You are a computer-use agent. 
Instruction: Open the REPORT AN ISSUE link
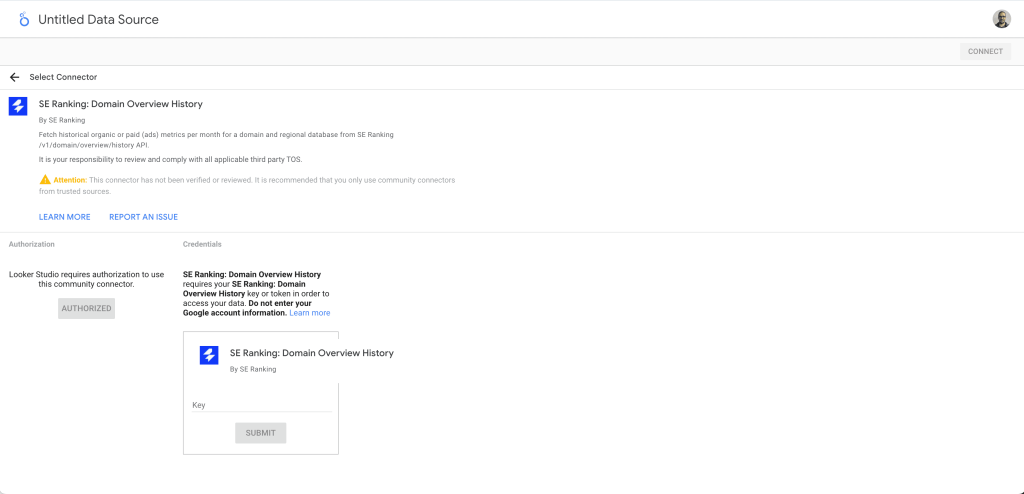pos(143,217)
